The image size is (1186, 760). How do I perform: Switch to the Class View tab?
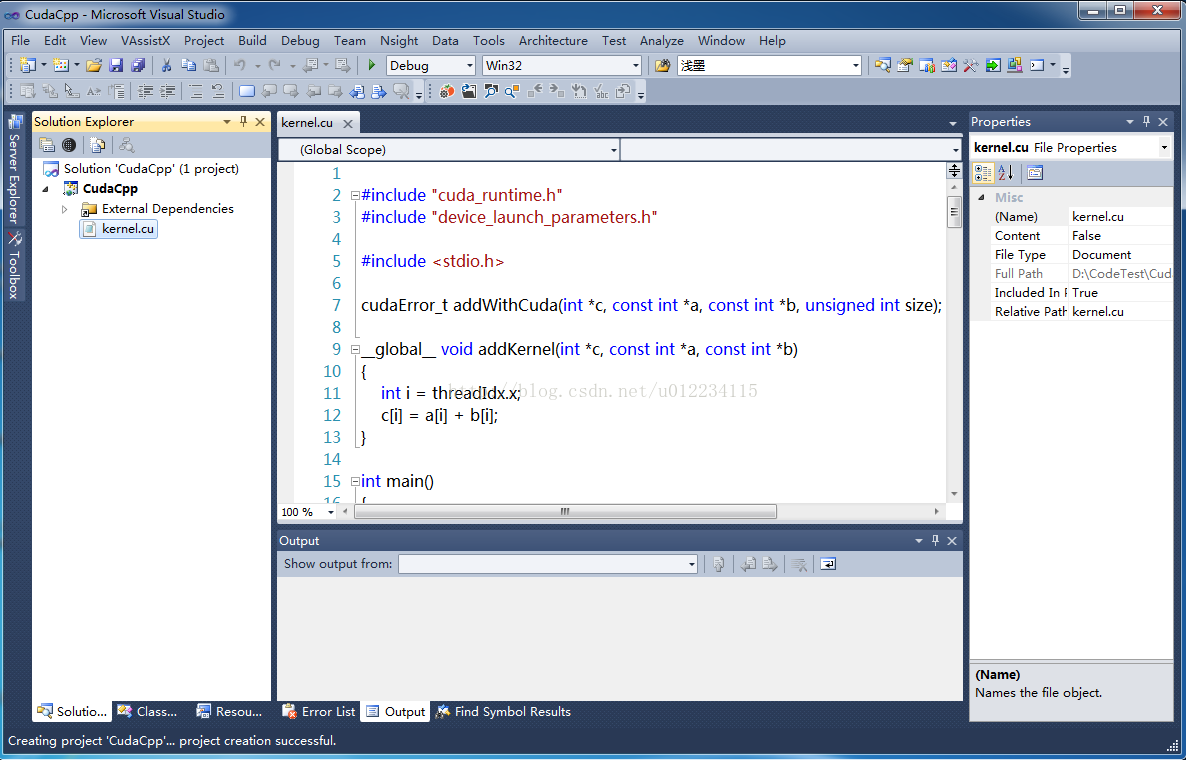[147, 712]
